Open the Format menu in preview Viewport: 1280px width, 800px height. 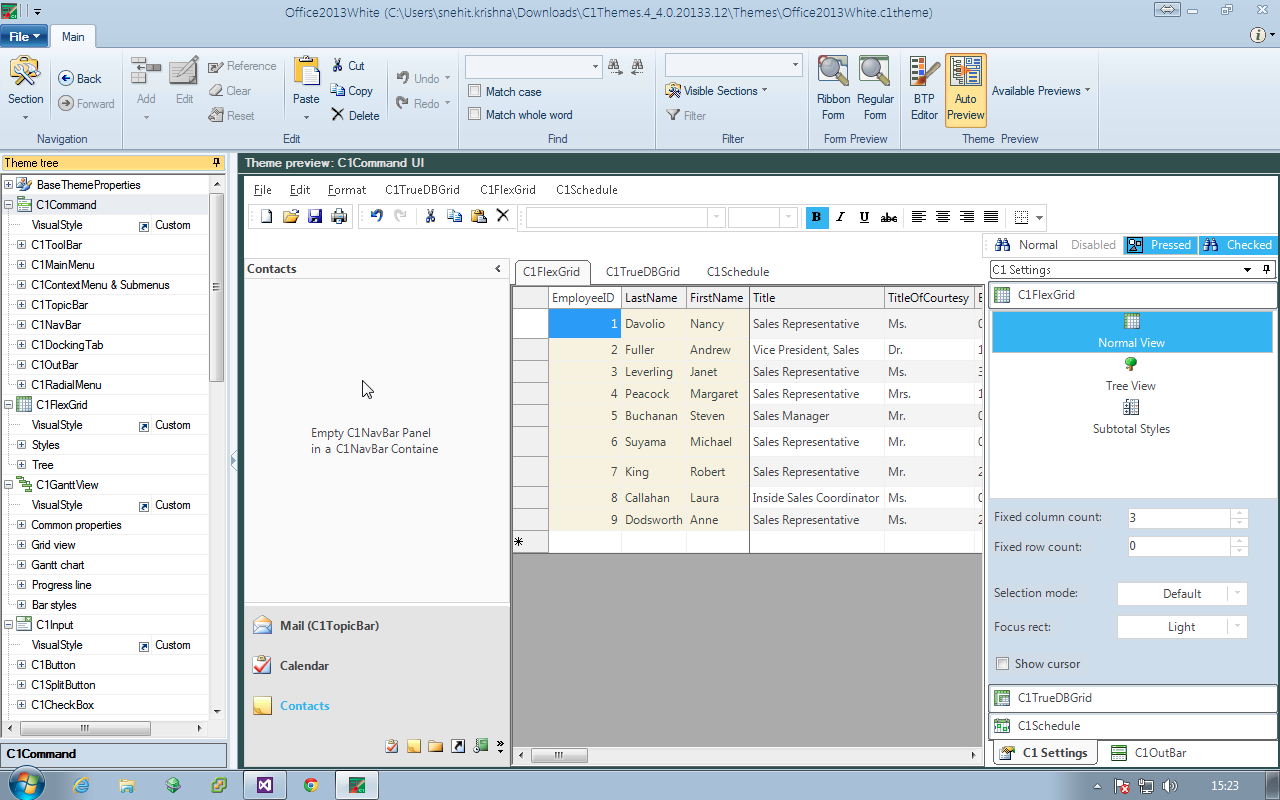(347, 190)
